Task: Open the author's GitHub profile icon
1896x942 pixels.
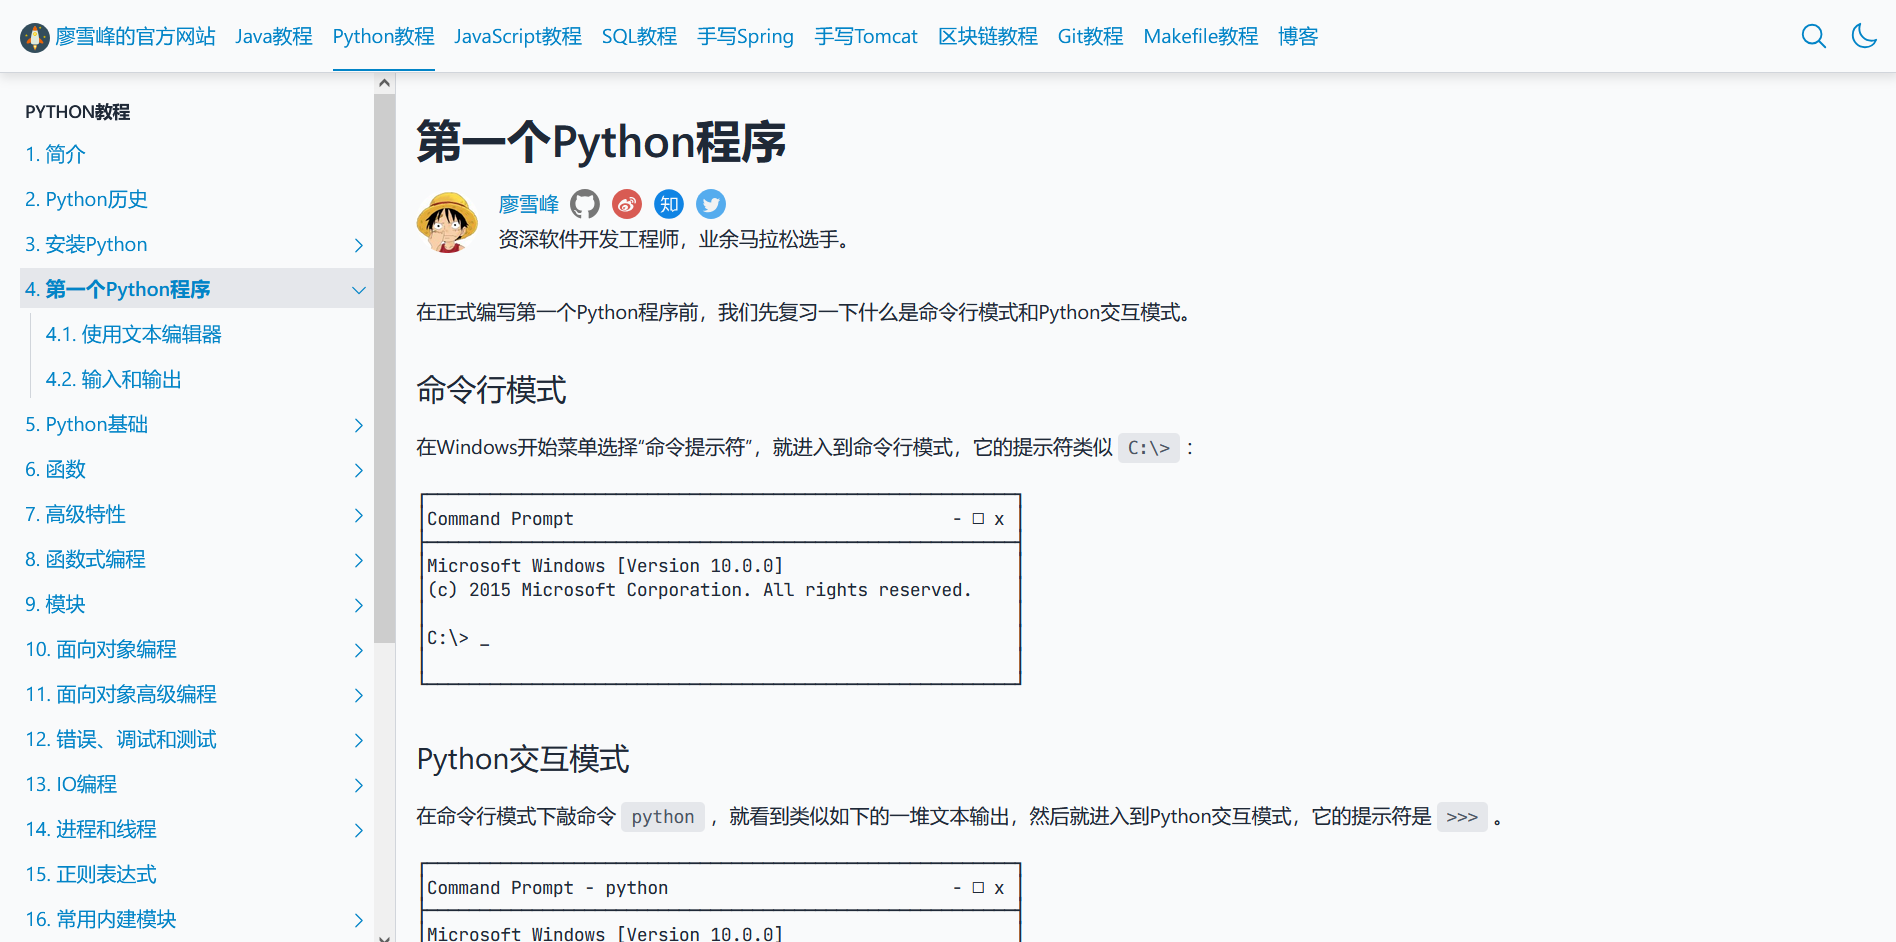Action: (x=585, y=204)
